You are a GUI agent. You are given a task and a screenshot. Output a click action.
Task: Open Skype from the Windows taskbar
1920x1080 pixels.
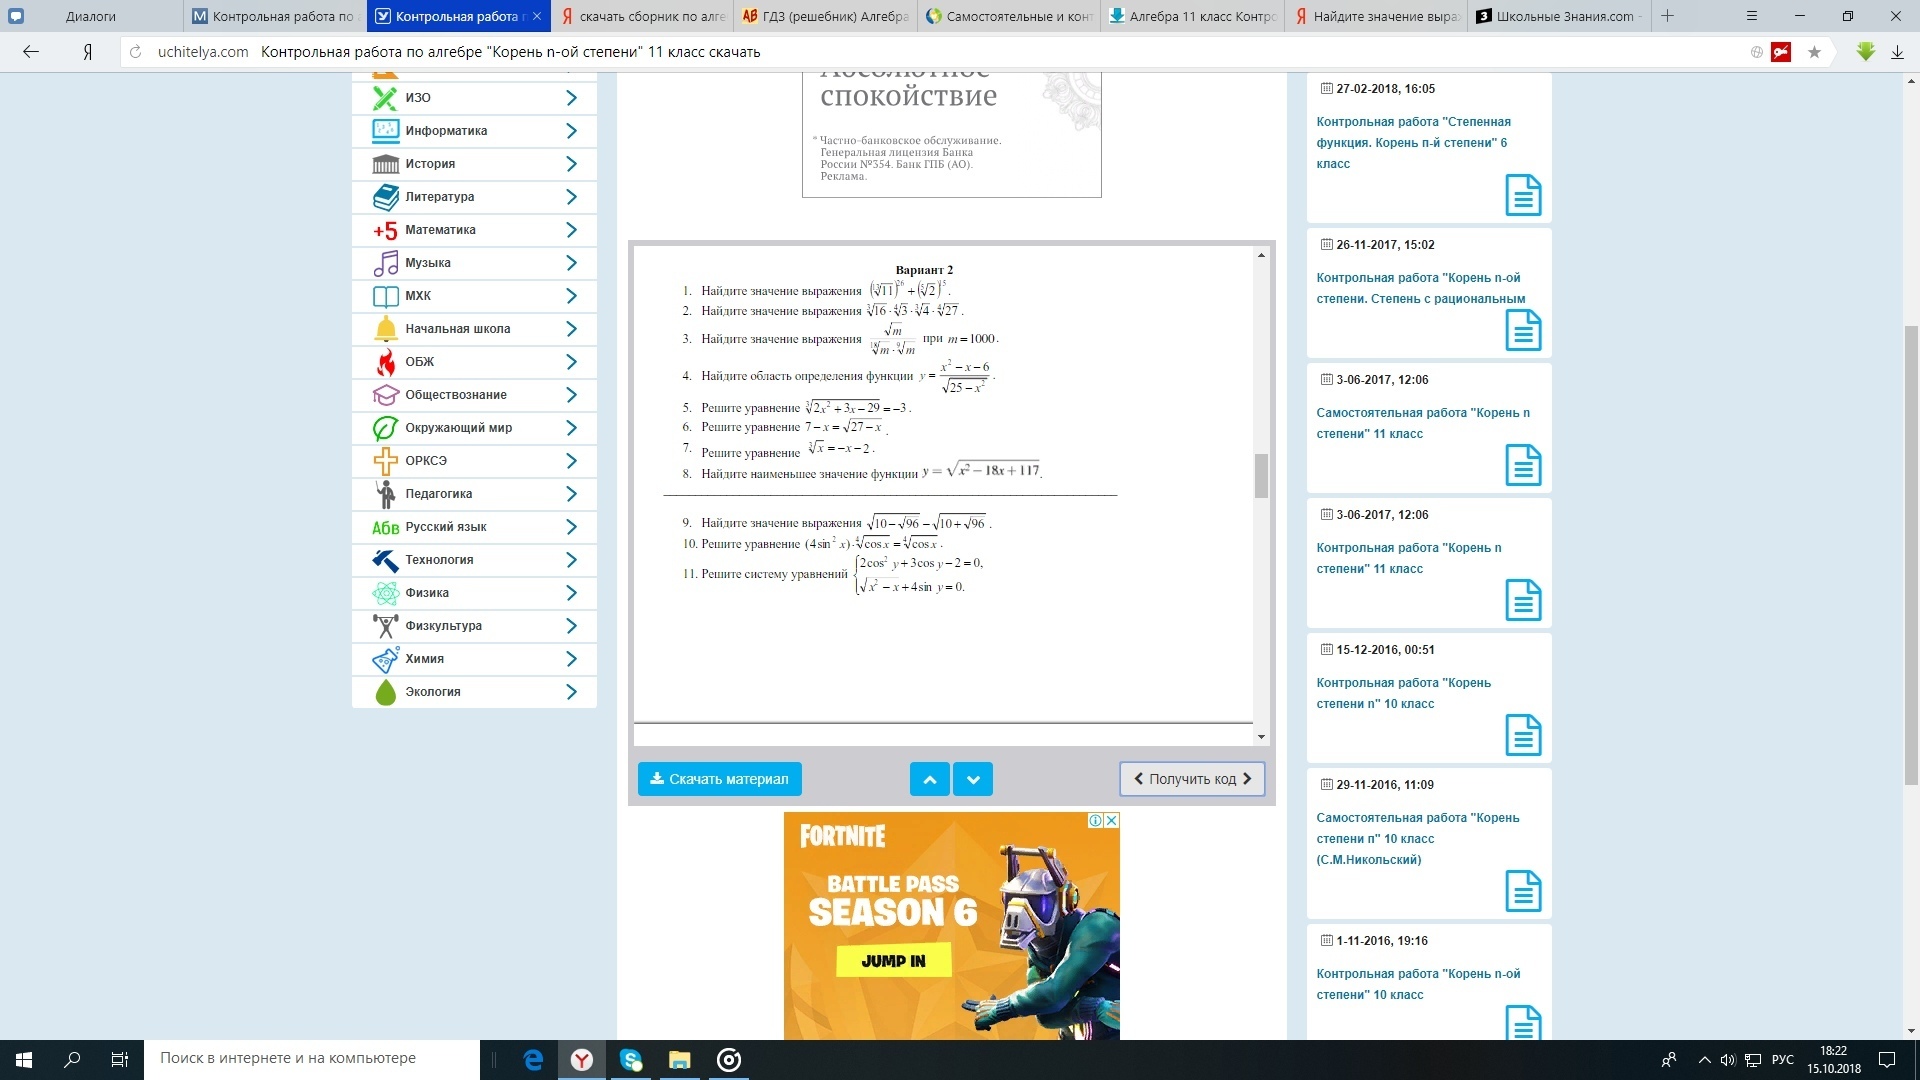coord(631,1060)
